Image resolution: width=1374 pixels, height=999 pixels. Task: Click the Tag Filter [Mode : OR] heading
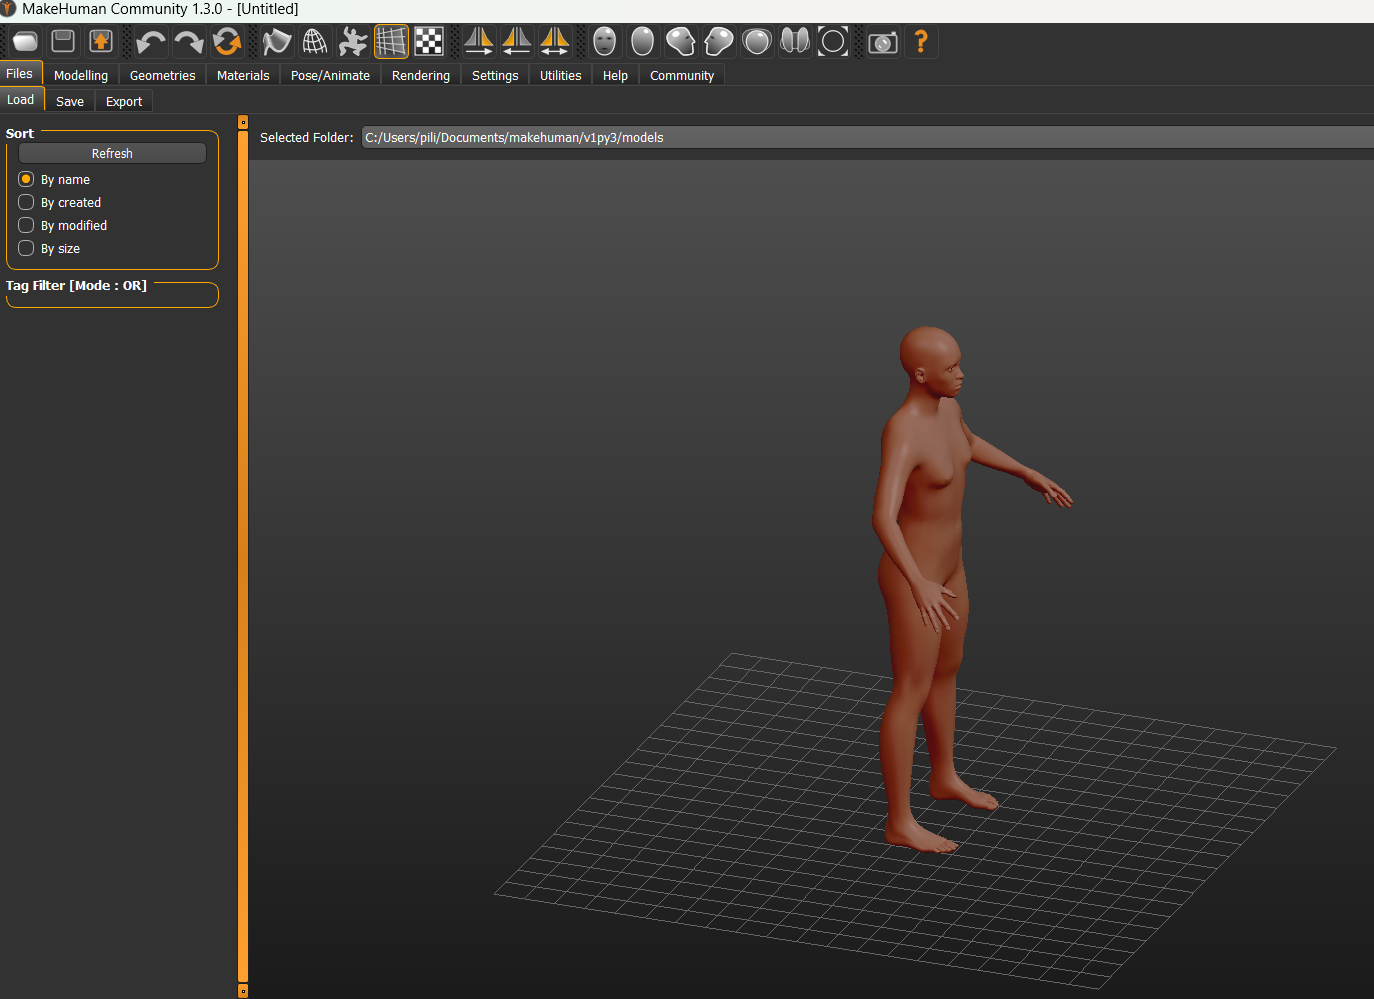(76, 286)
